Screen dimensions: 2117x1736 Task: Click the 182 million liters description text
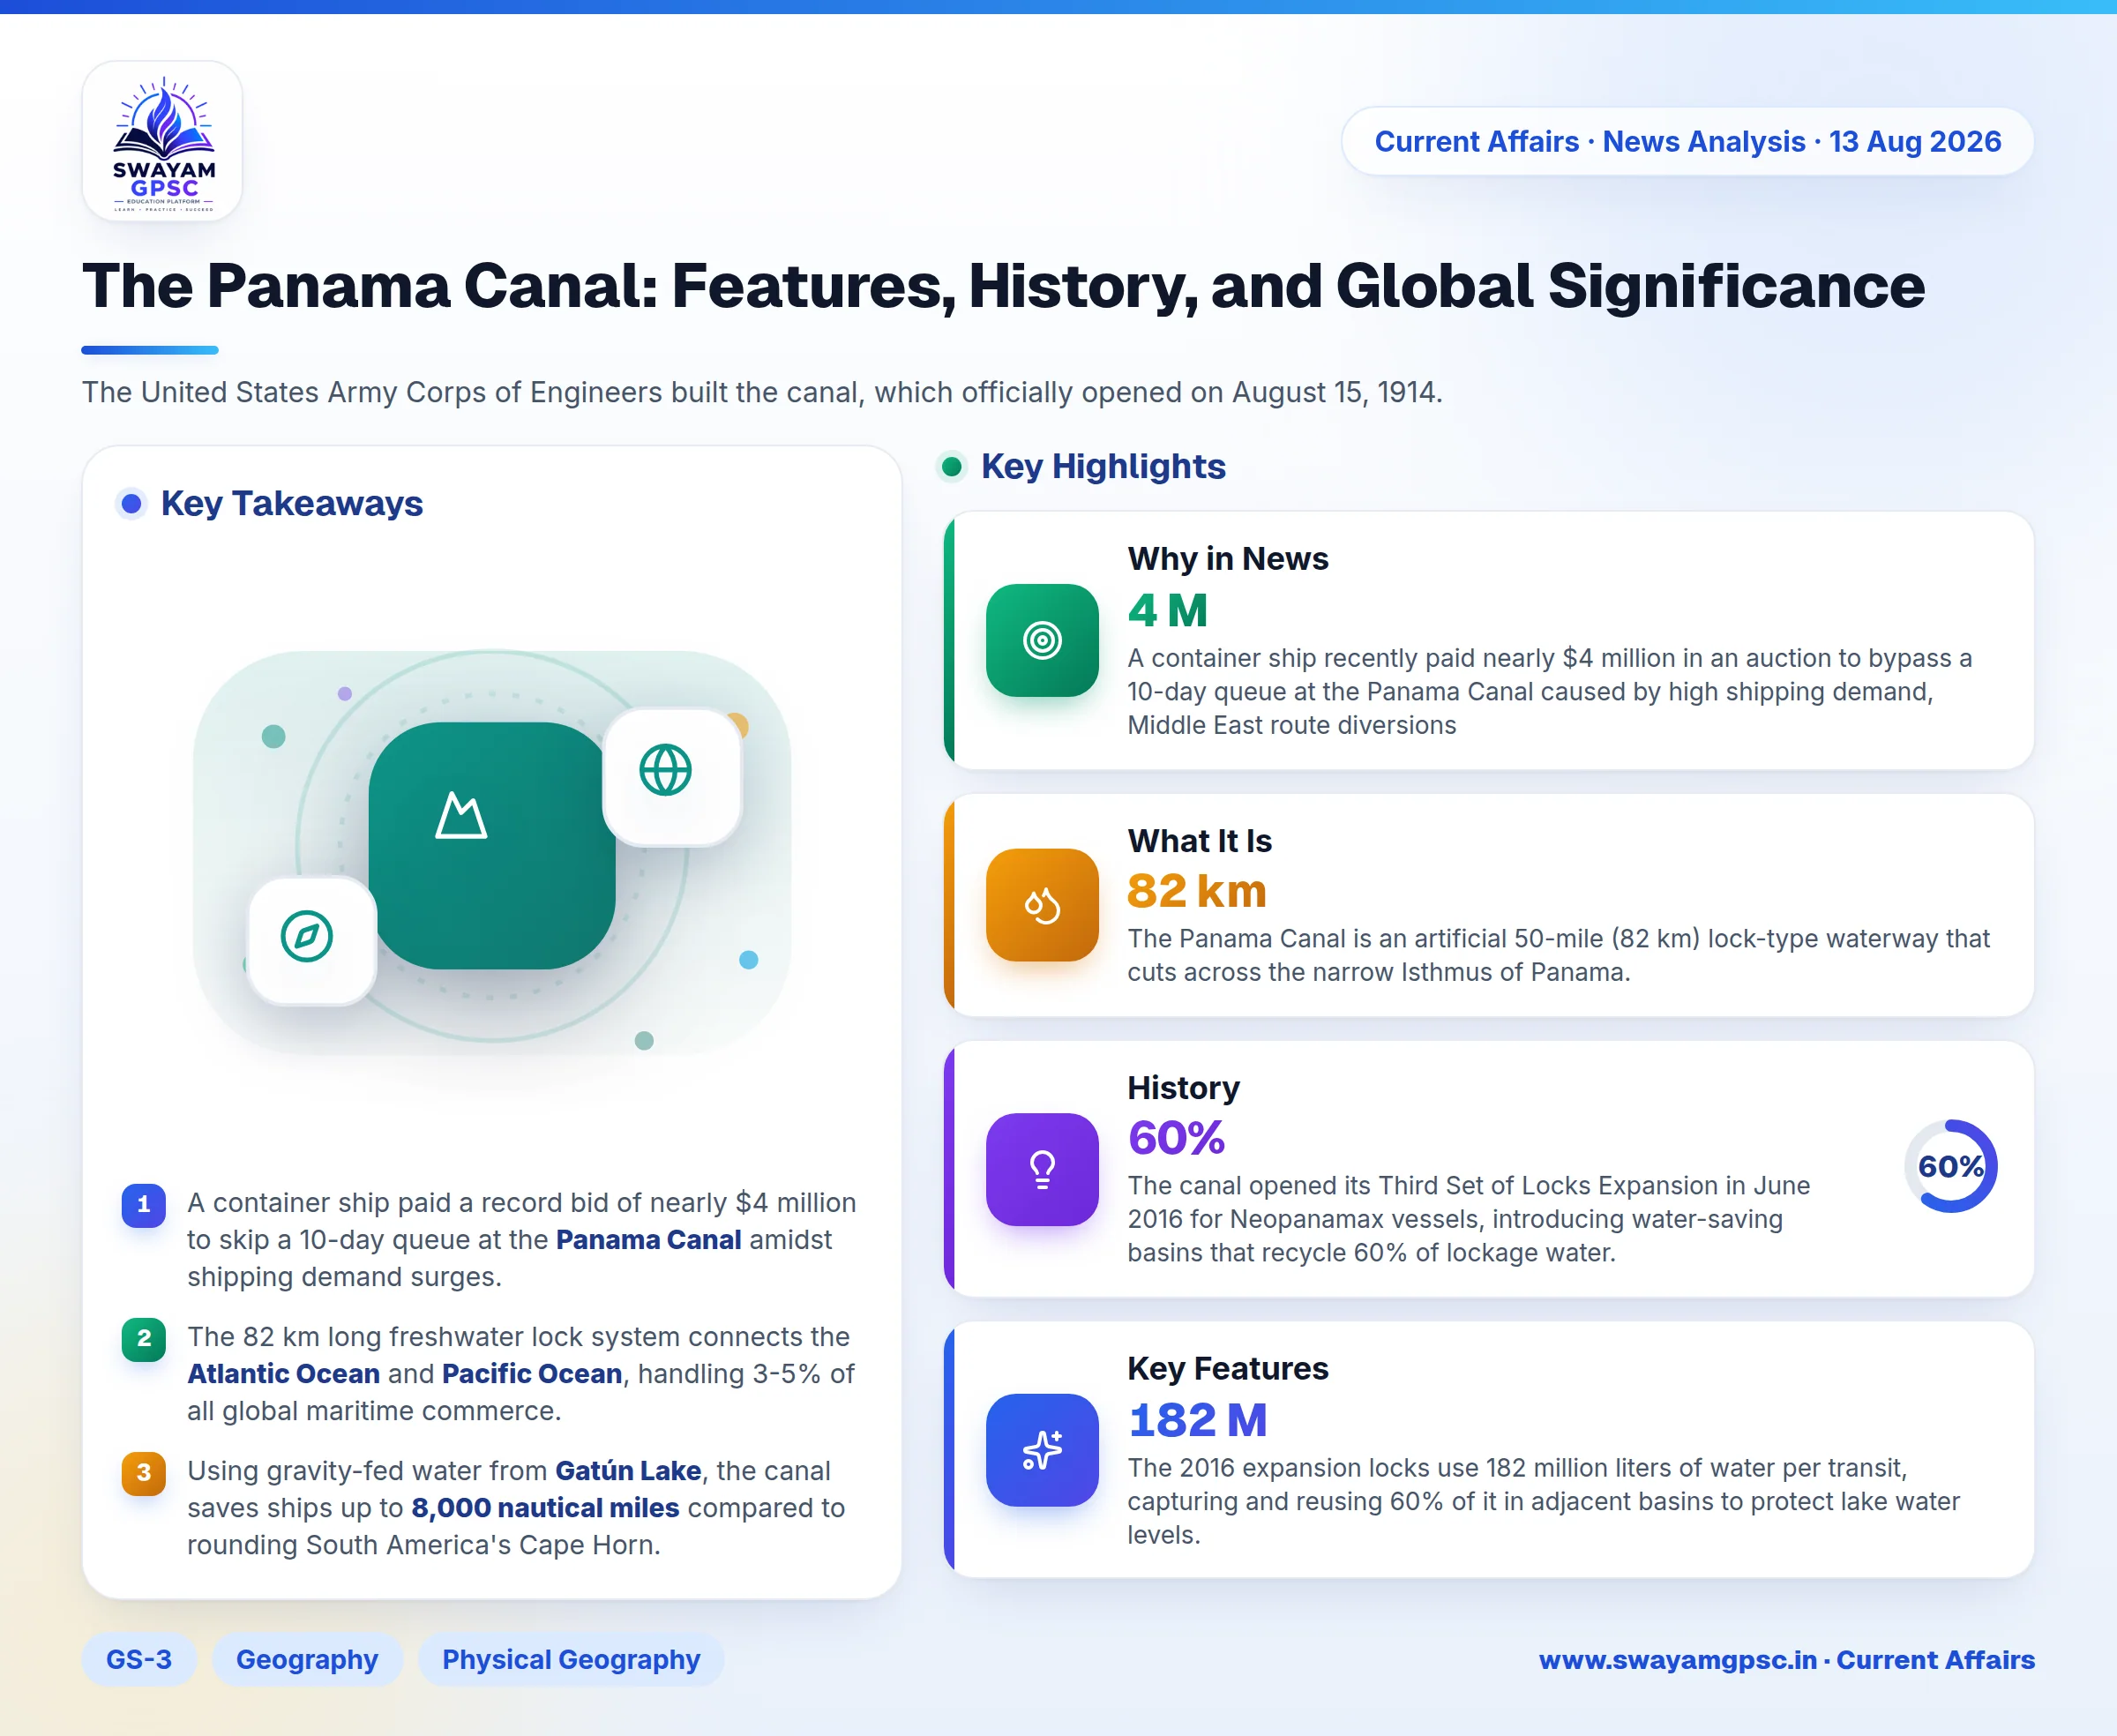1544,1501
